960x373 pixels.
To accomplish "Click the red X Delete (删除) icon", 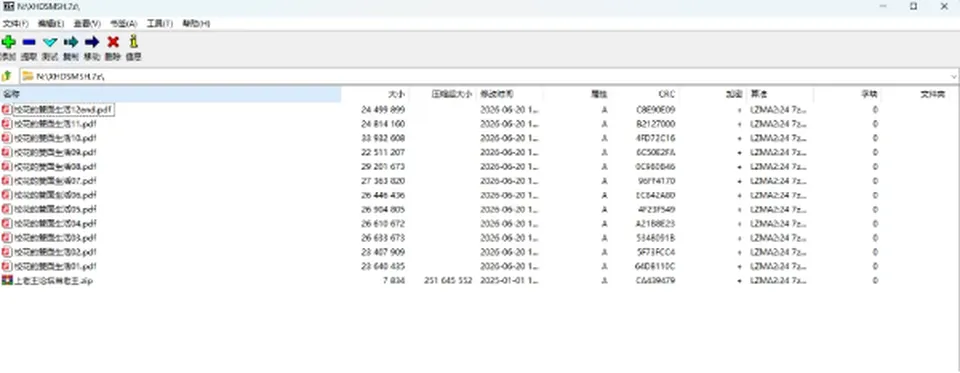I will (x=113, y=42).
